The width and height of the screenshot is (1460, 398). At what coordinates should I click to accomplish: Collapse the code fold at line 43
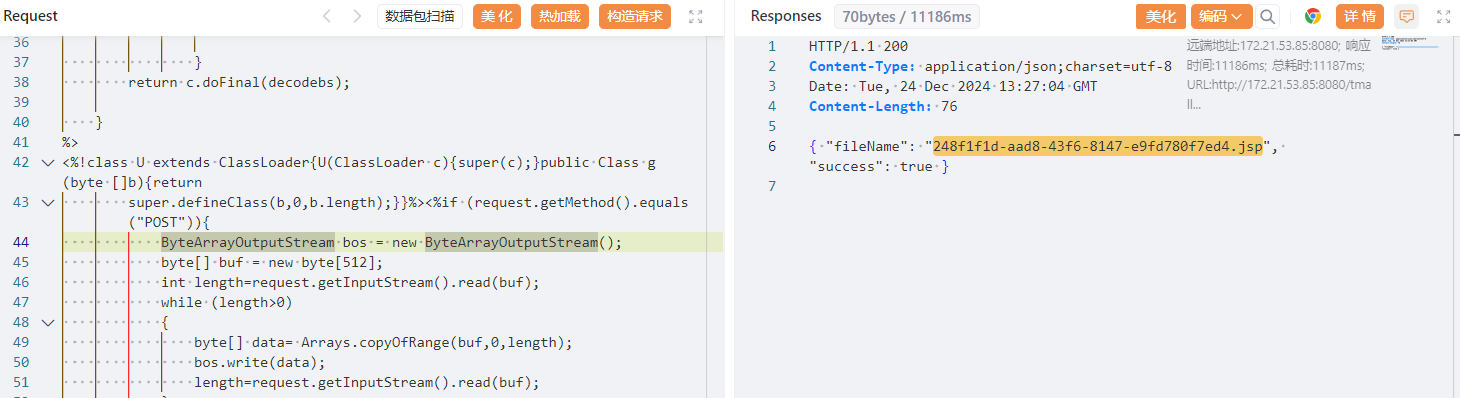(x=48, y=203)
